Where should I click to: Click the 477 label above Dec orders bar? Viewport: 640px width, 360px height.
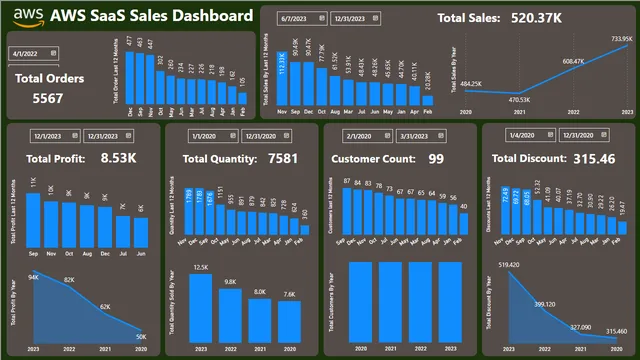tap(129, 41)
